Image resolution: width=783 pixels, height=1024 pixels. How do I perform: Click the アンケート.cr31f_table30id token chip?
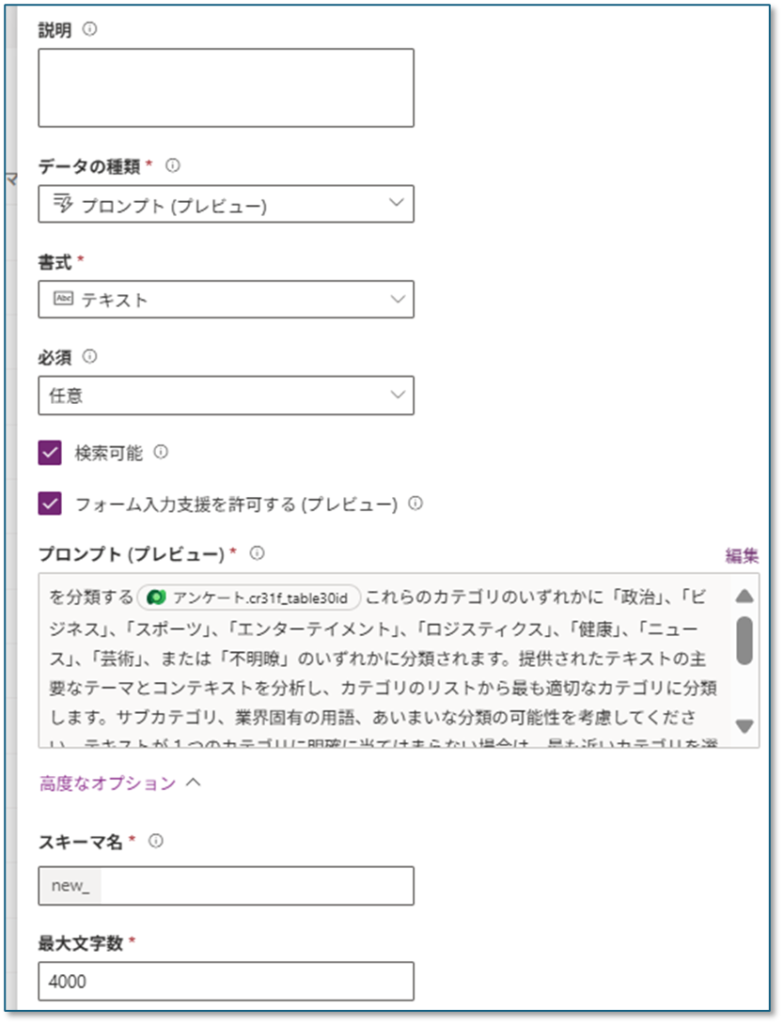point(249,597)
